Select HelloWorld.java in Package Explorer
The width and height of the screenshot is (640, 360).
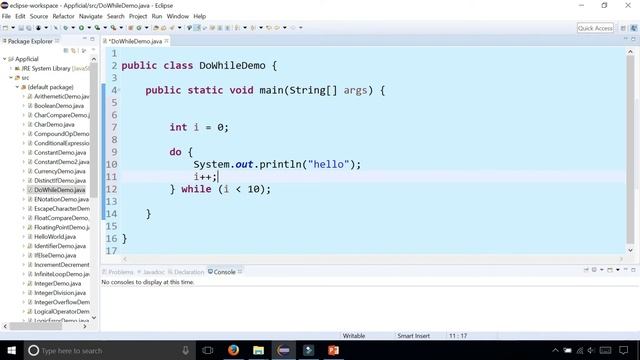pos(55,237)
